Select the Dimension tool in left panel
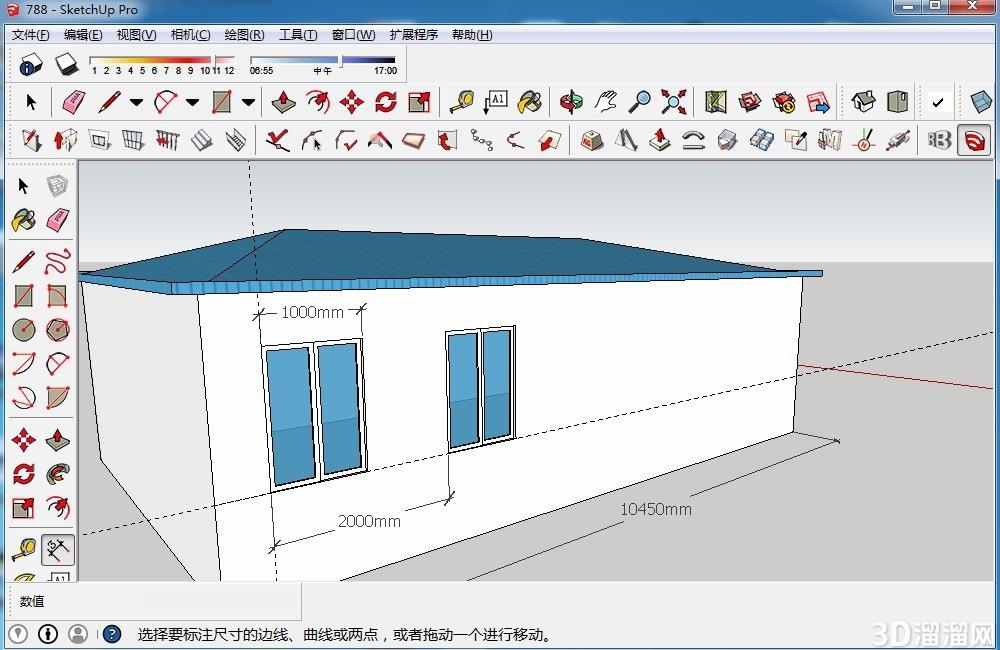Screen dimensions: 1000x650 (57, 550)
